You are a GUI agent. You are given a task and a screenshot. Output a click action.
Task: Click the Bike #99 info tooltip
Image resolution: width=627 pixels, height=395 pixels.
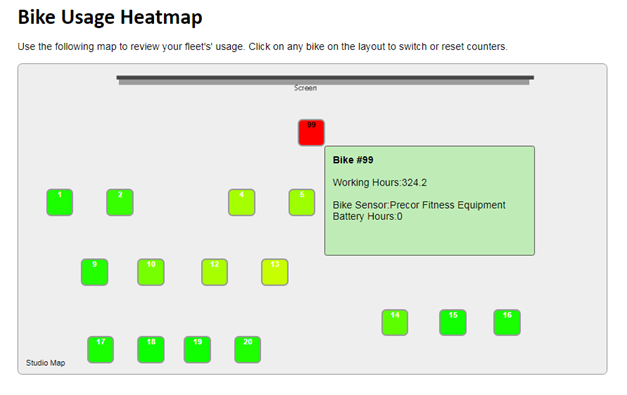429,201
